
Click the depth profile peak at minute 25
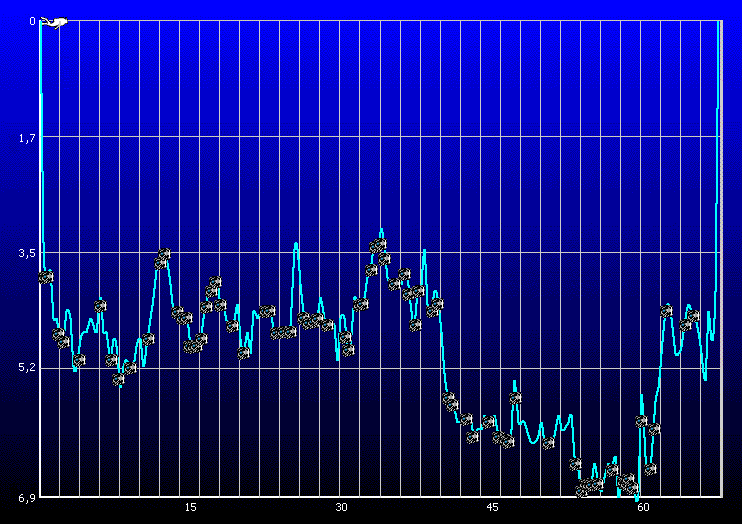point(296,245)
